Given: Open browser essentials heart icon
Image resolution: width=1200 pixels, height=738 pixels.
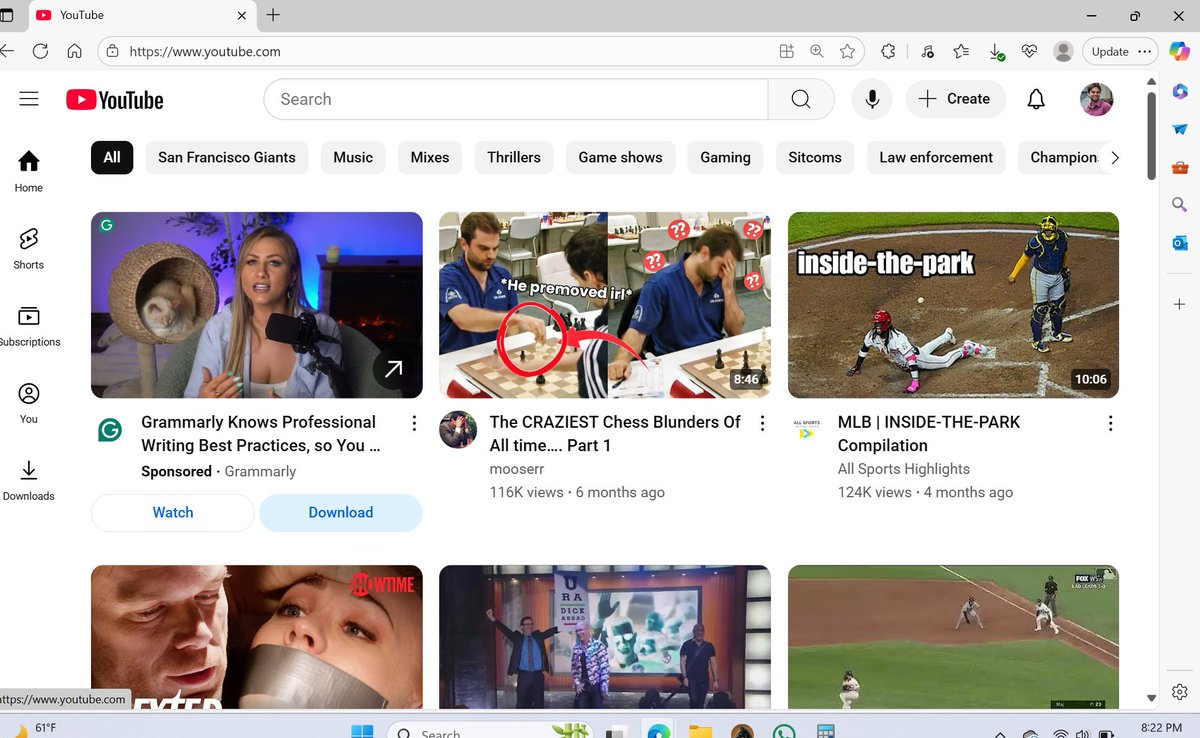Looking at the screenshot, I should pyautogui.click(x=1030, y=51).
